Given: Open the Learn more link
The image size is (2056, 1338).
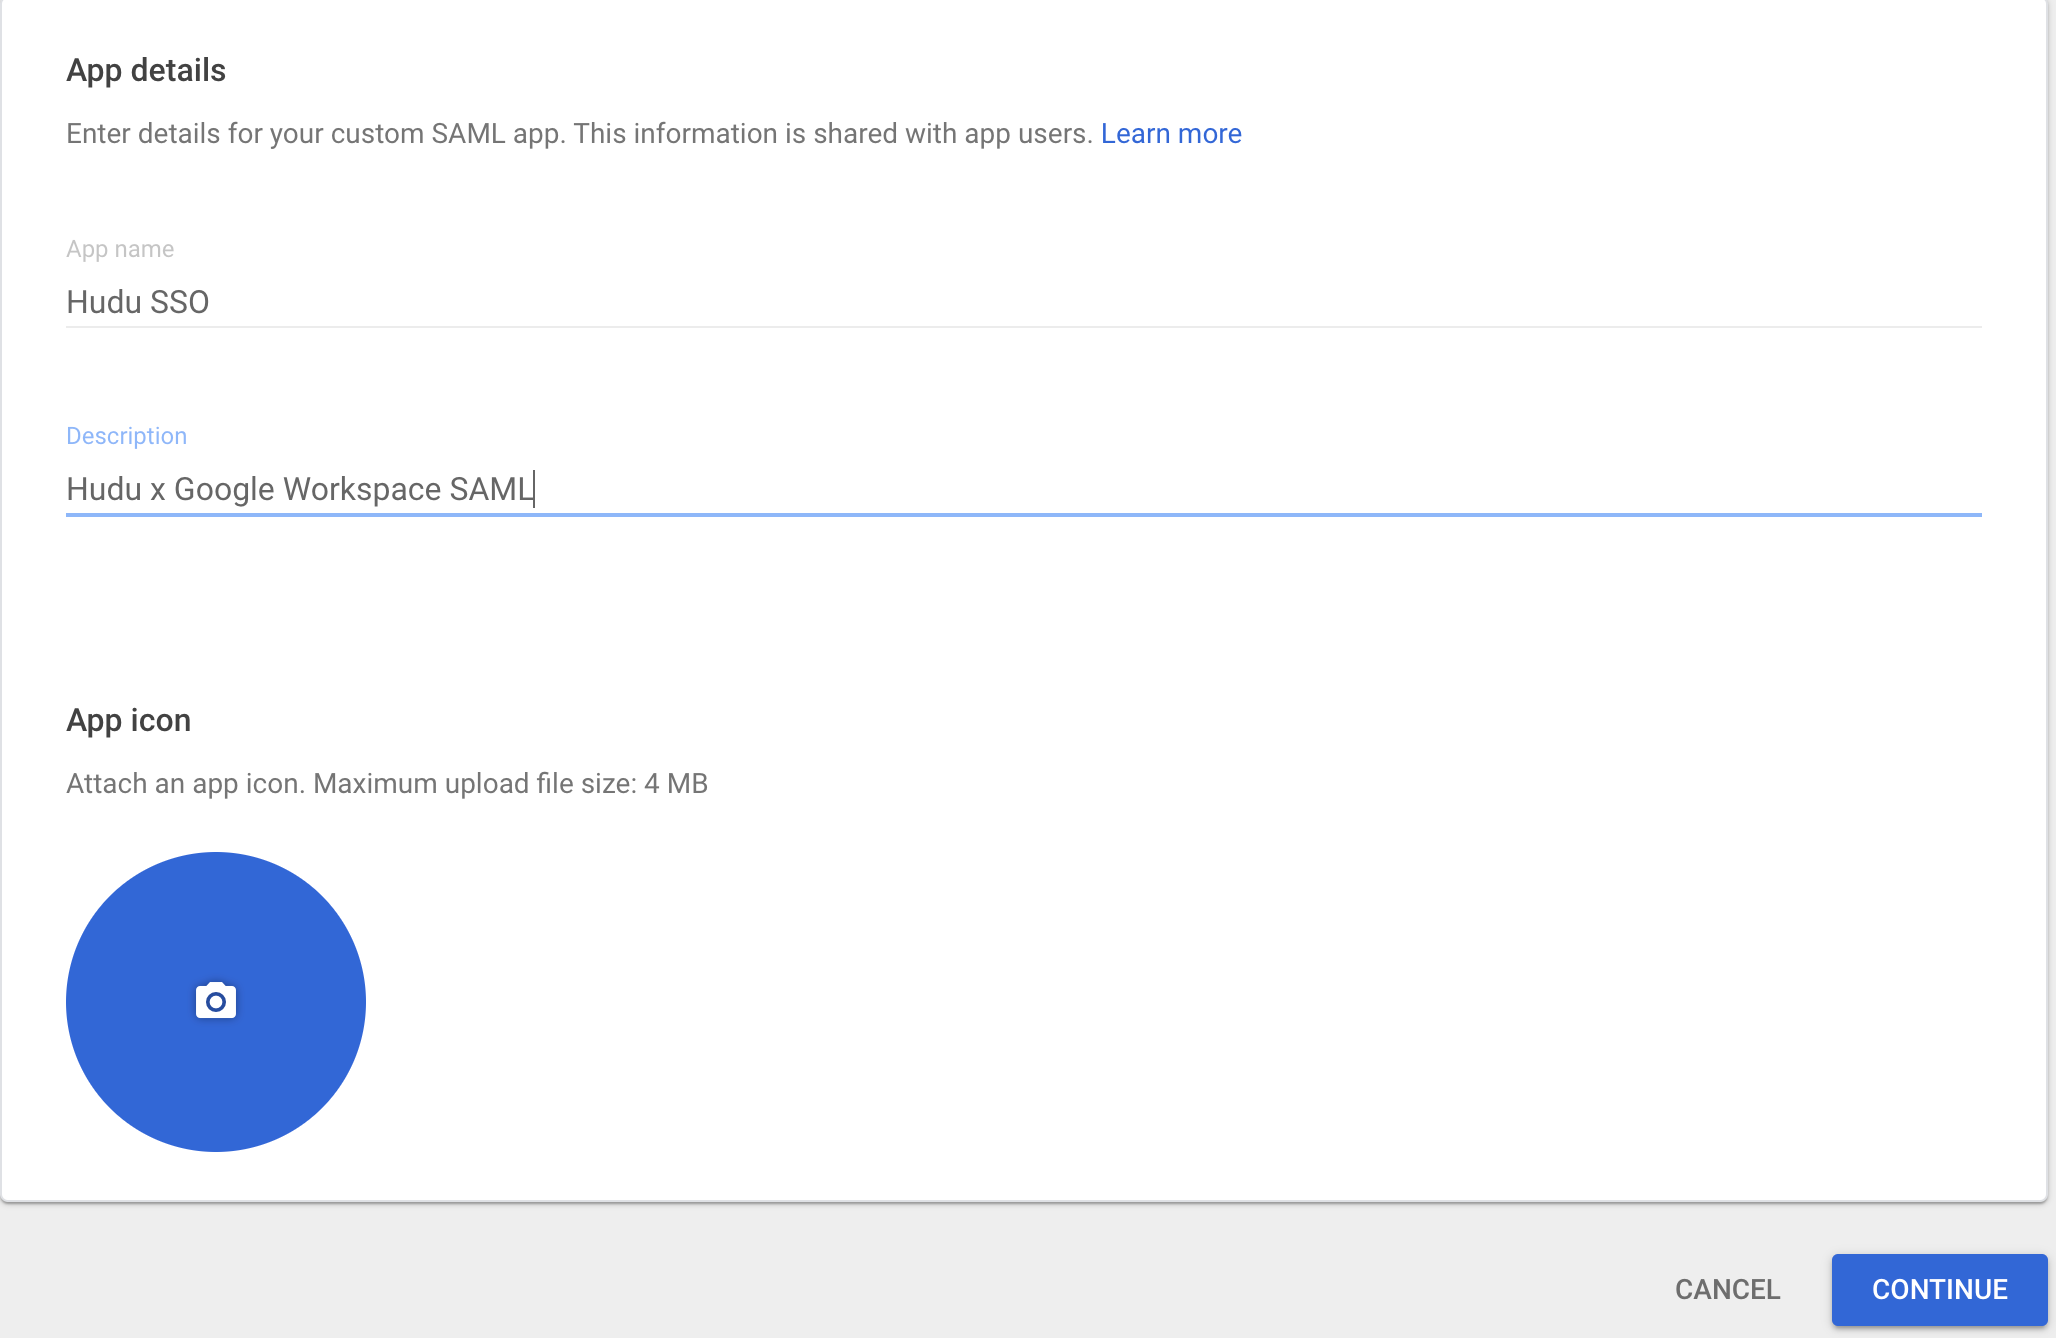Looking at the screenshot, I should pos(1171,134).
